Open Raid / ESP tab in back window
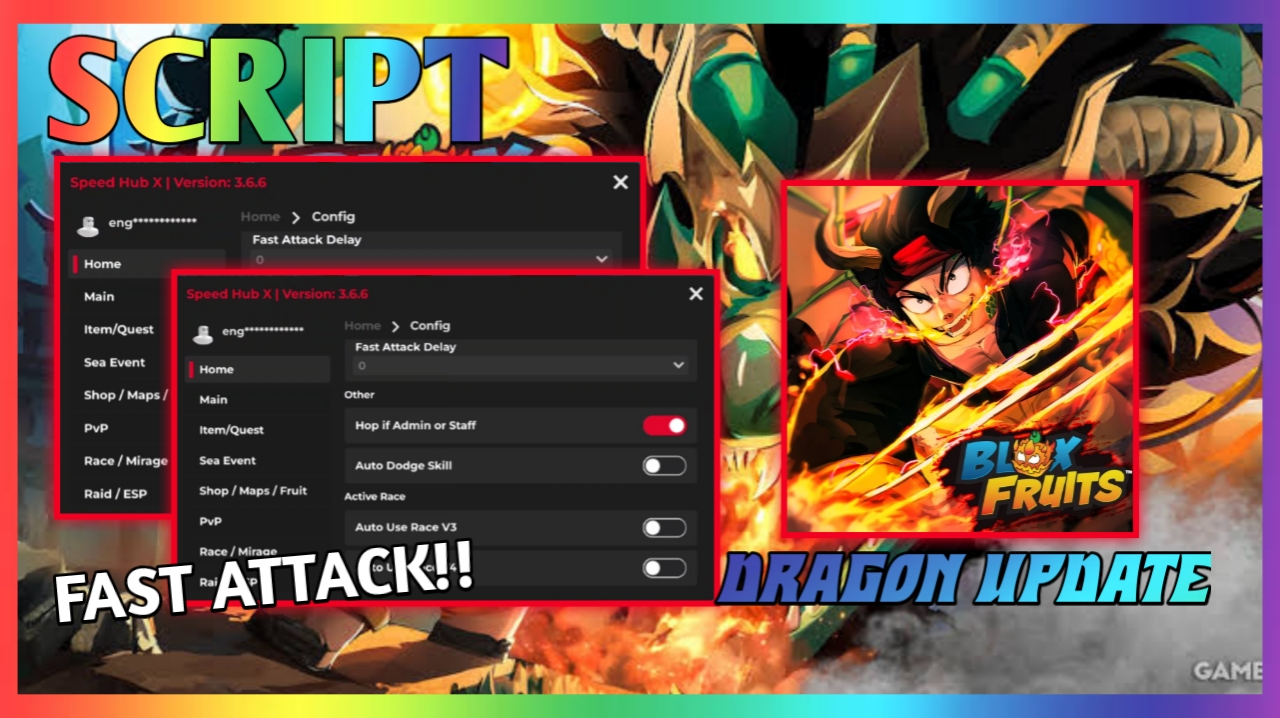 (115, 494)
